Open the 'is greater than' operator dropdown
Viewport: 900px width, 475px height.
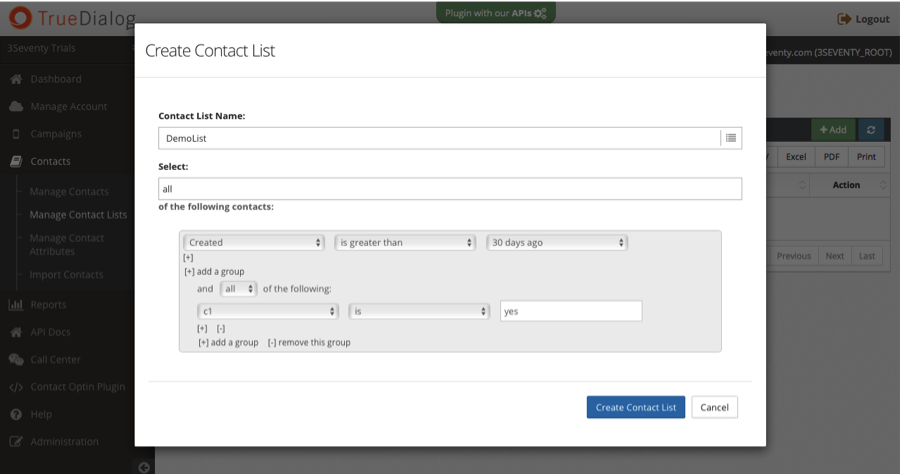coord(405,243)
